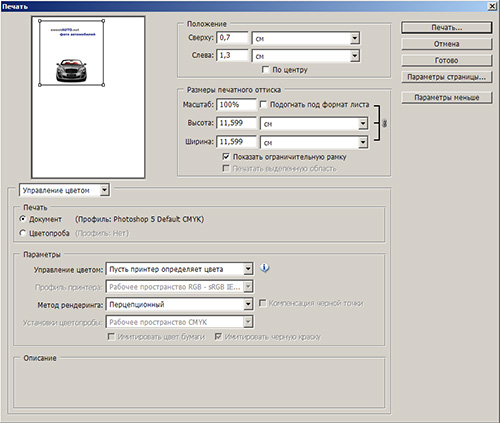Click the top-left bounding box handle in preview

tap(40, 21)
